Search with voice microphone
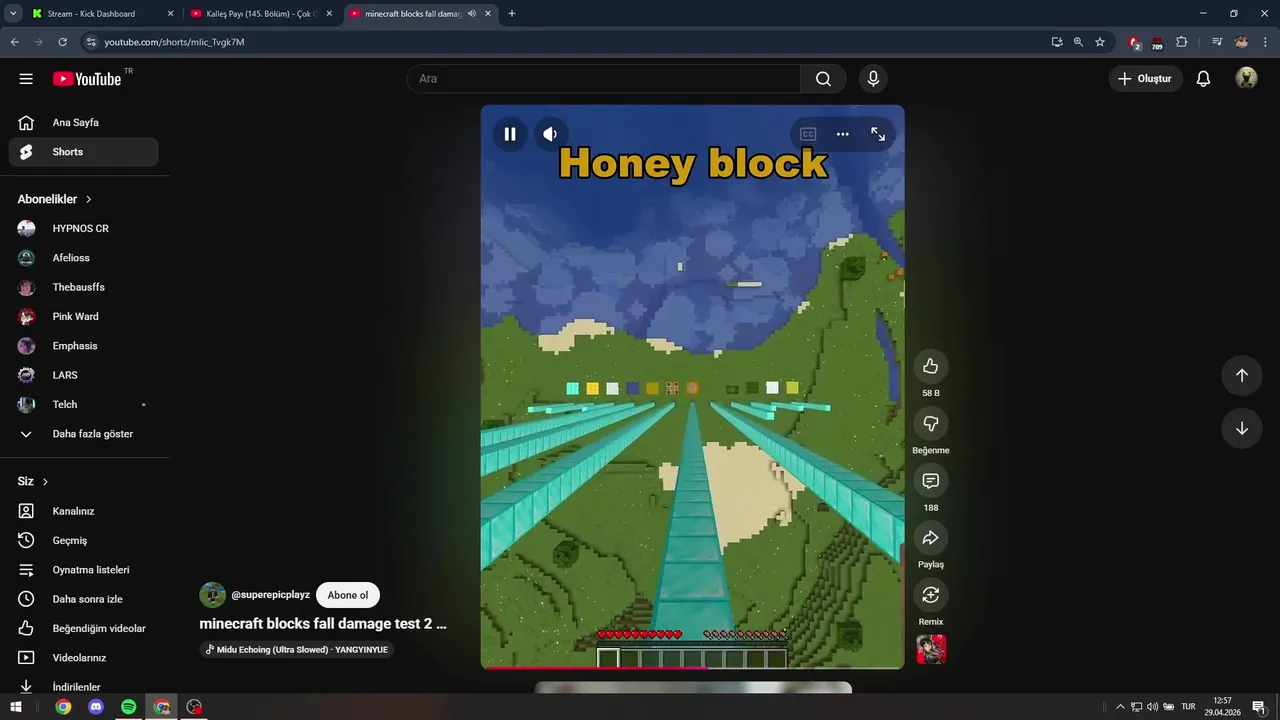Screen dimensions: 1280x720 pos(874,79)
